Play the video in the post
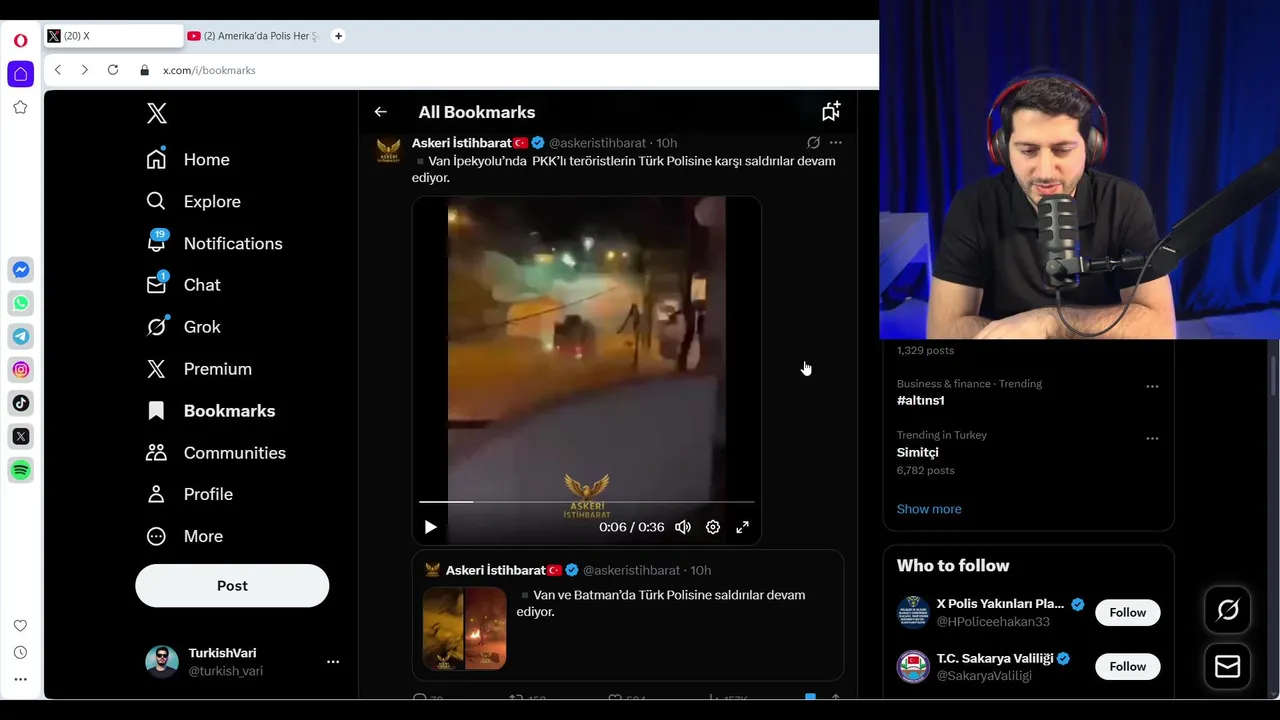This screenshot has height=720, width=1280. pyautogui.click(x=430, y=527)
